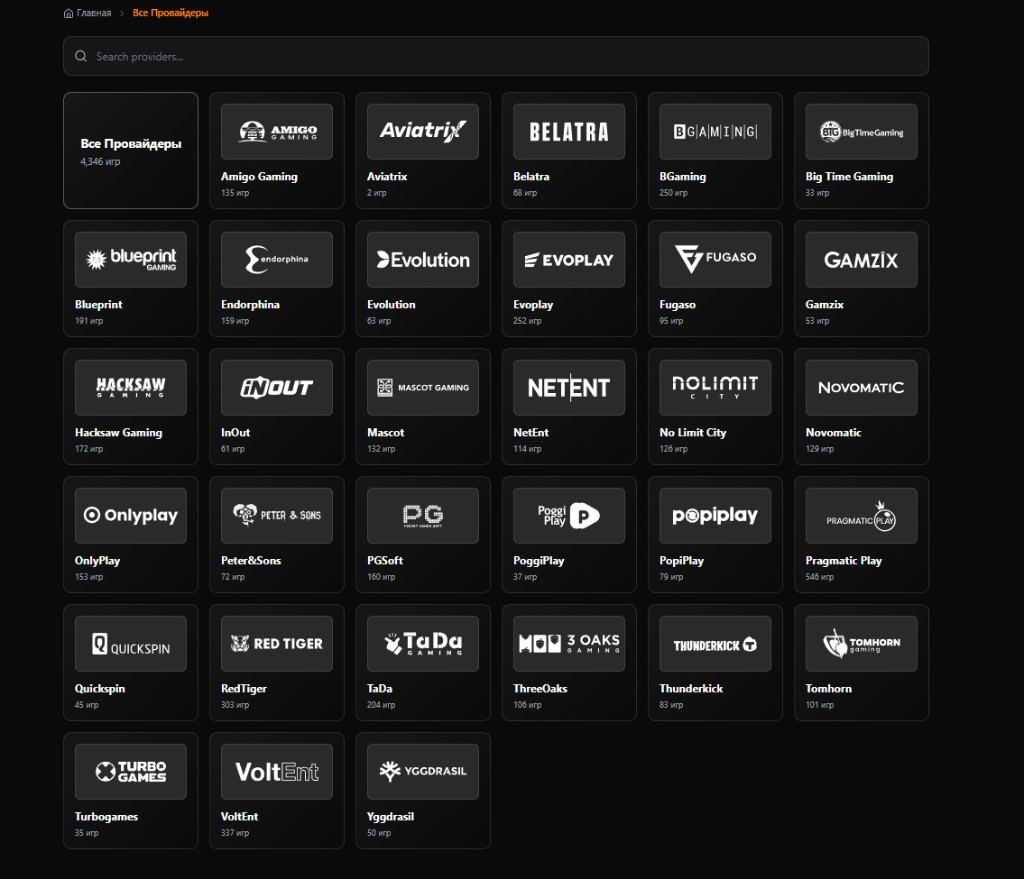Click "303 игр" under RedTiger

(235, 705)
